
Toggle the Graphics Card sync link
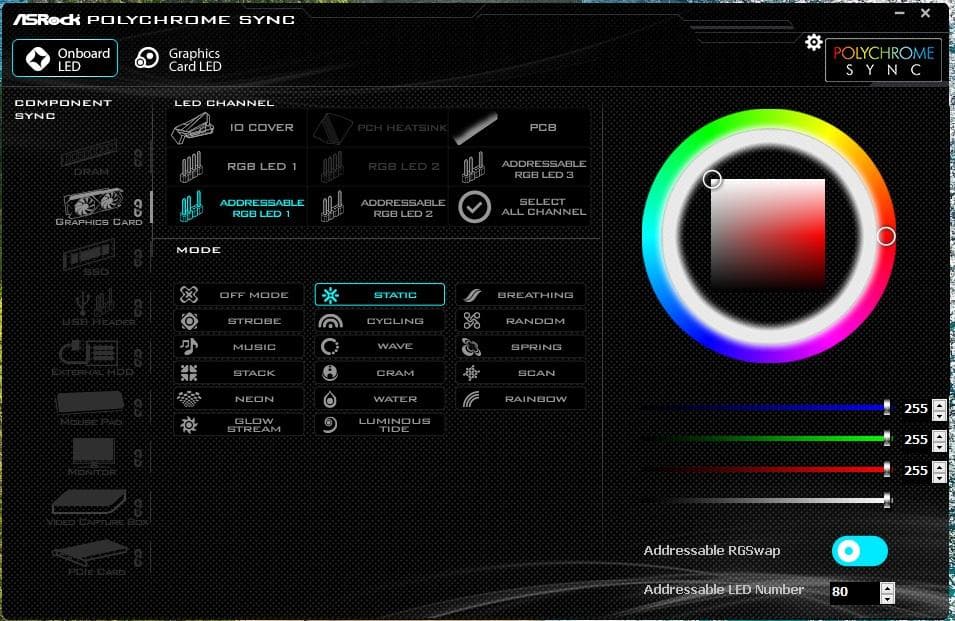(x=139, y=207)
